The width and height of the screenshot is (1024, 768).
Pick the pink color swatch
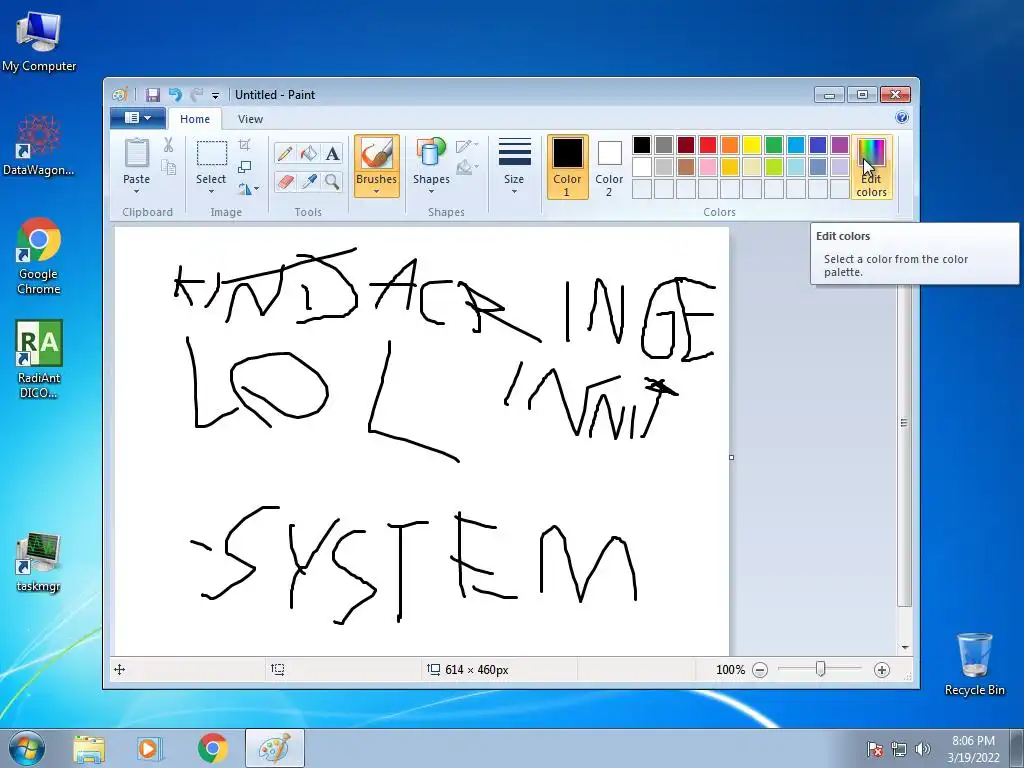pos(708,167)
